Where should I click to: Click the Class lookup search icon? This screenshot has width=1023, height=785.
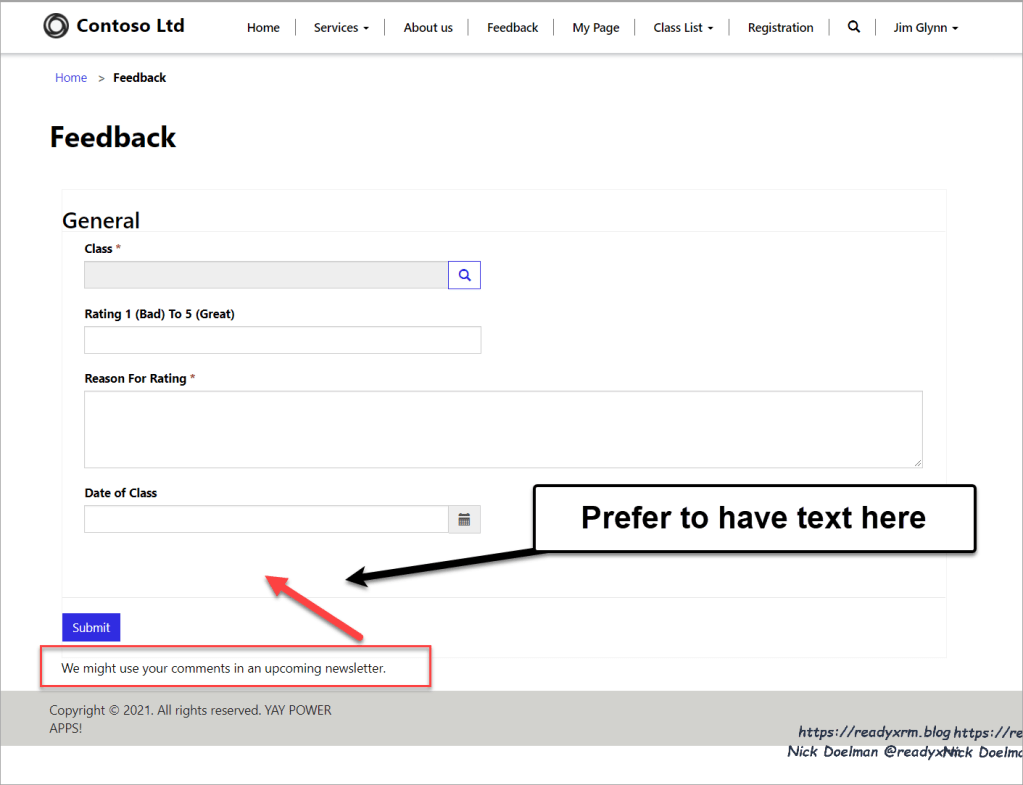[x=464, y=275]
